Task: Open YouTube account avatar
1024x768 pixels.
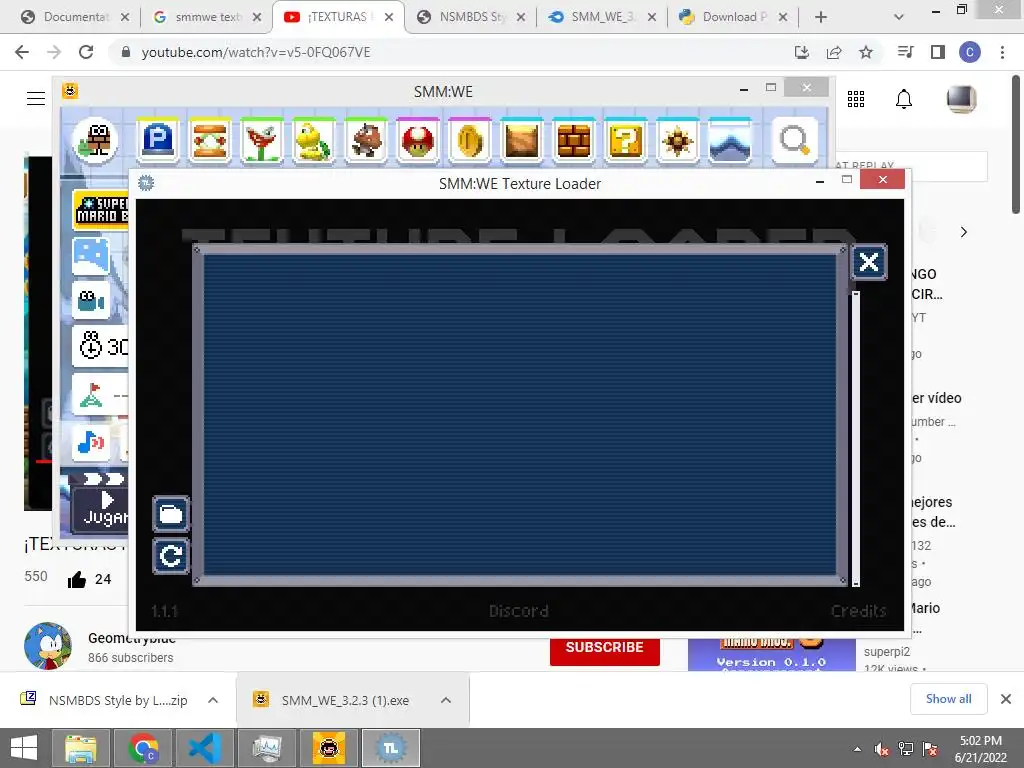Action: [962, 99]
